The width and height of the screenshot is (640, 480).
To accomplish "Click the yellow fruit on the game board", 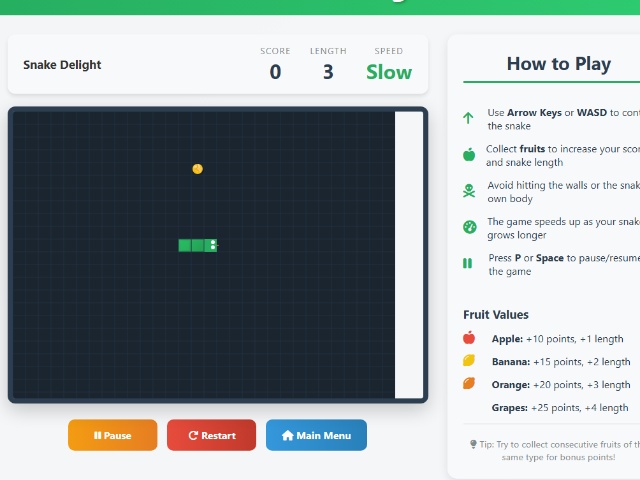I will [198, 169].
